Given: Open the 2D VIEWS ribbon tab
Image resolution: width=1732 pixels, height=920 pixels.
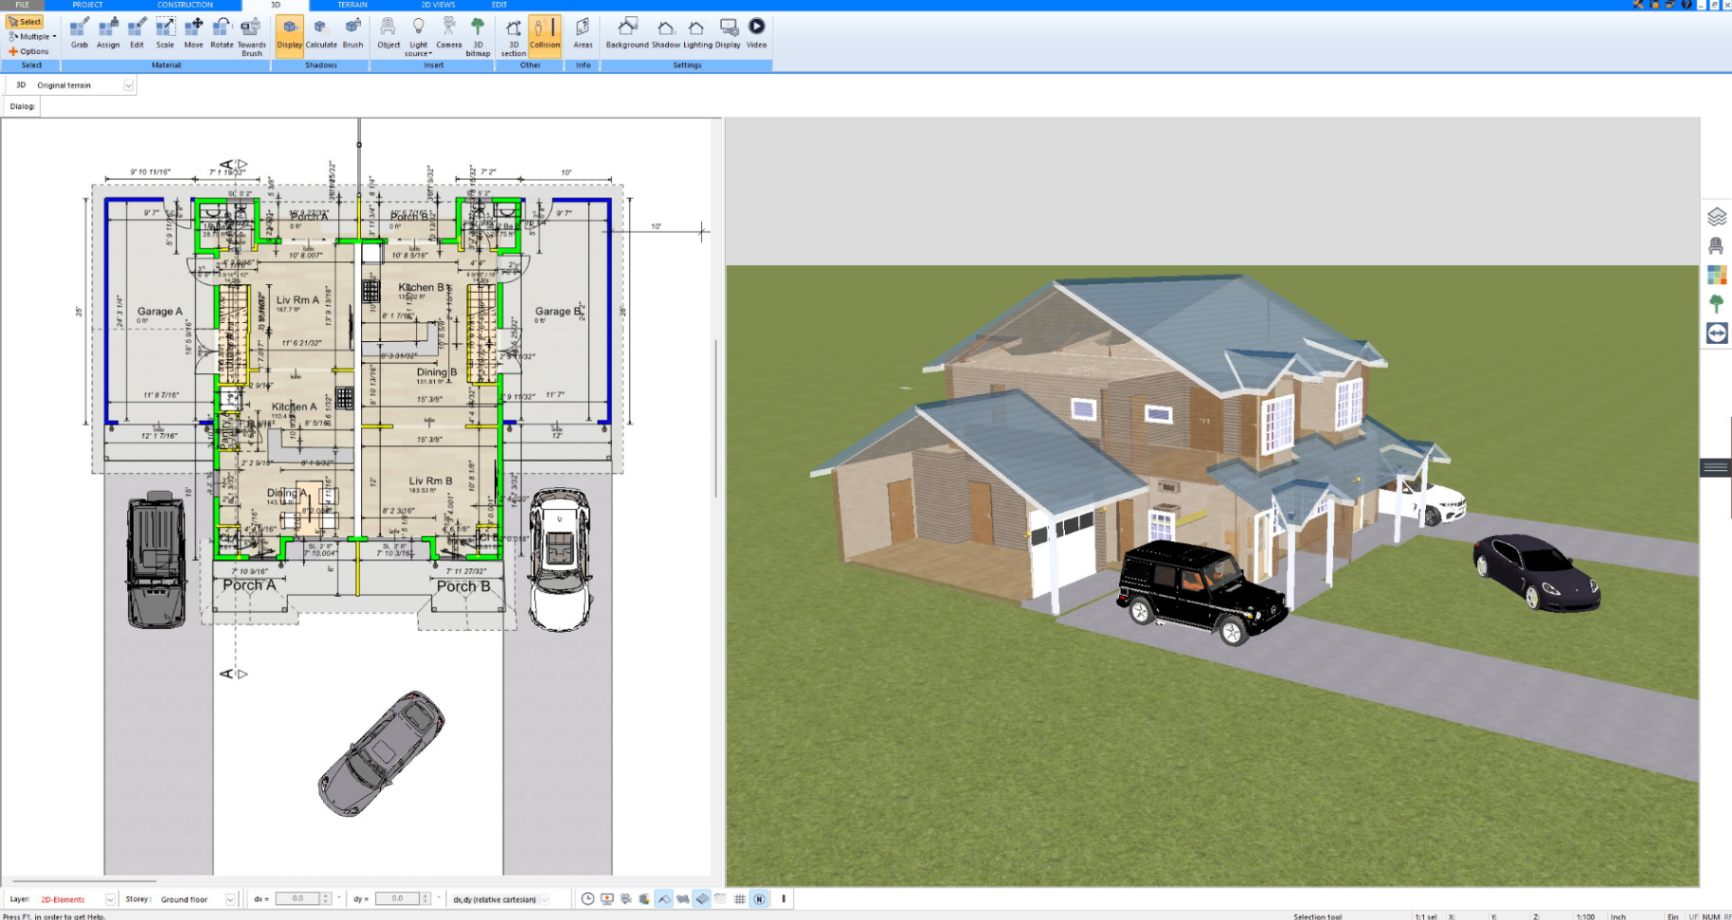Looking at the screenshot, I should [x=438, y=5].
